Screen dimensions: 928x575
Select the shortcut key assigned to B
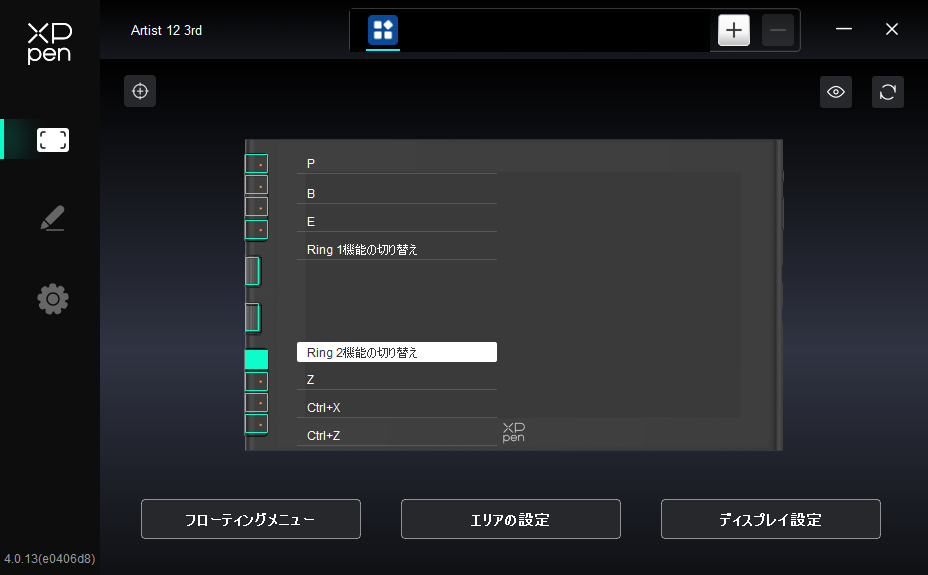point(256,185)
